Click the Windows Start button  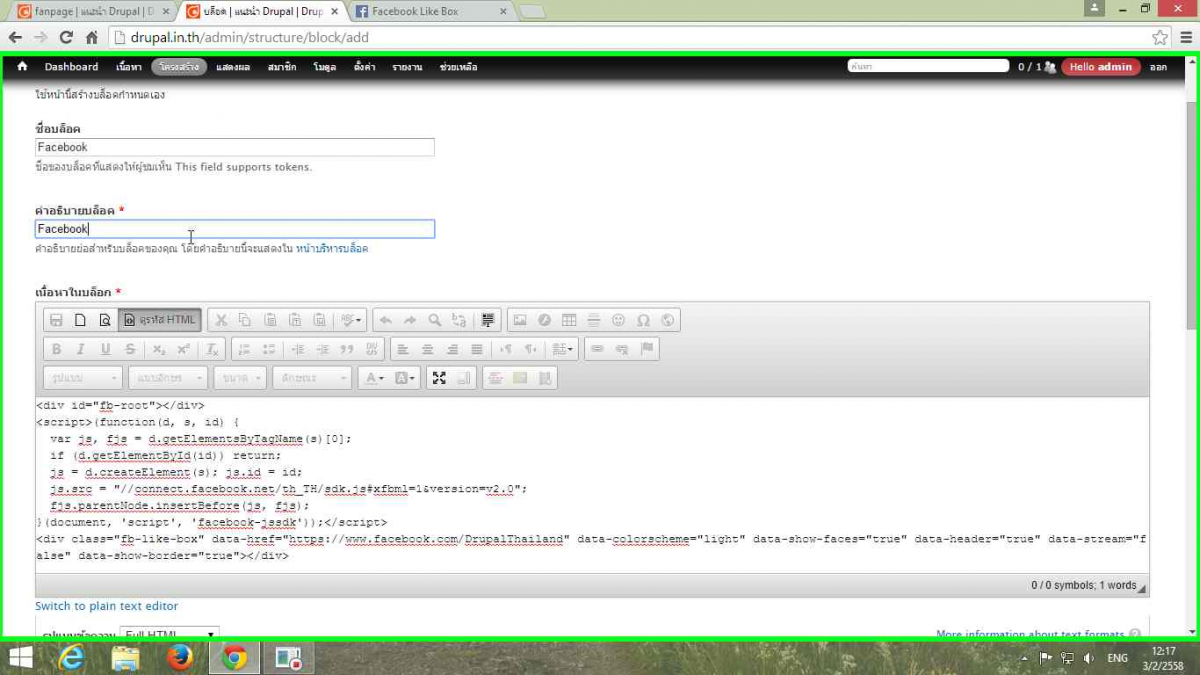point(19,658)
